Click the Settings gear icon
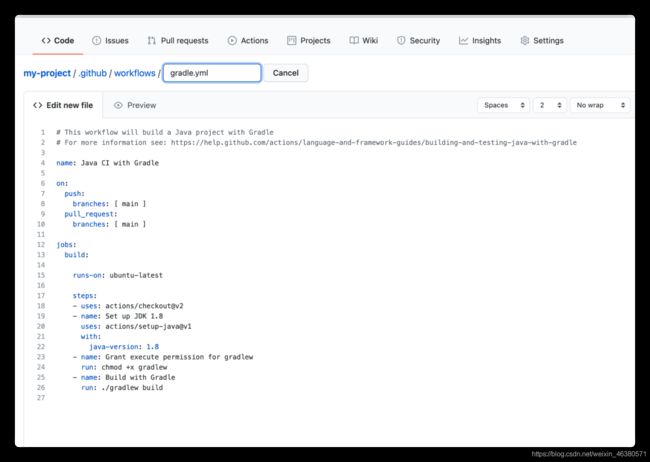650x462 pixels. 525,41
